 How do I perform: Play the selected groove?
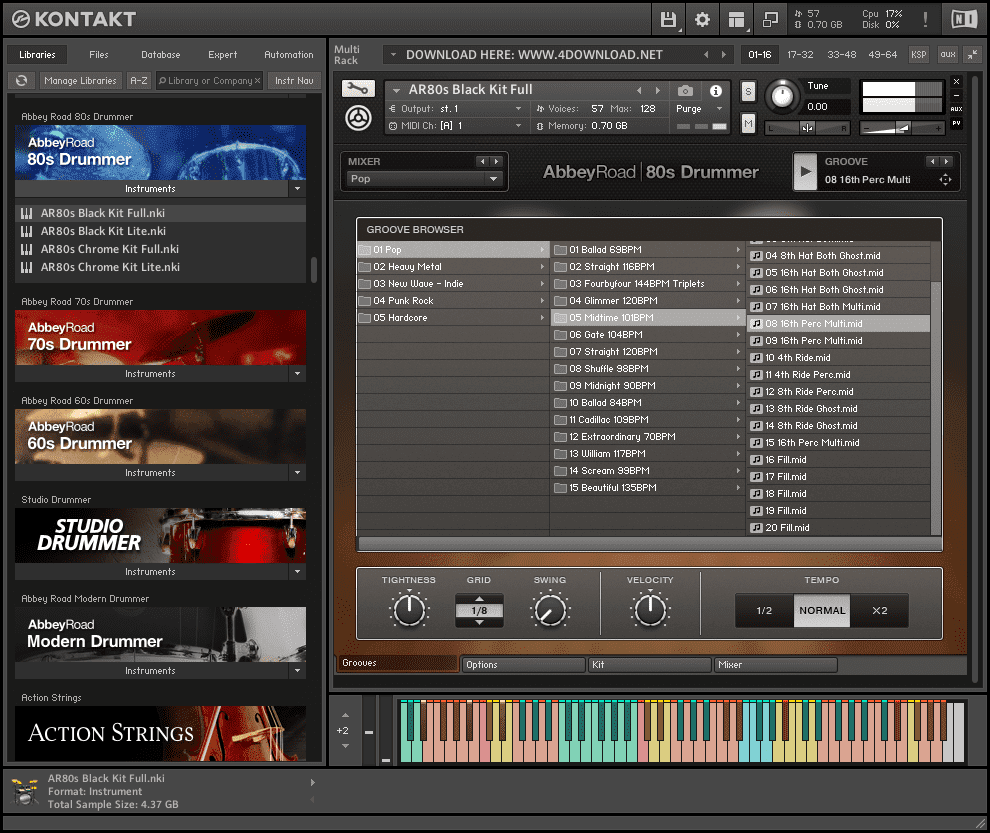coord(805,171)
